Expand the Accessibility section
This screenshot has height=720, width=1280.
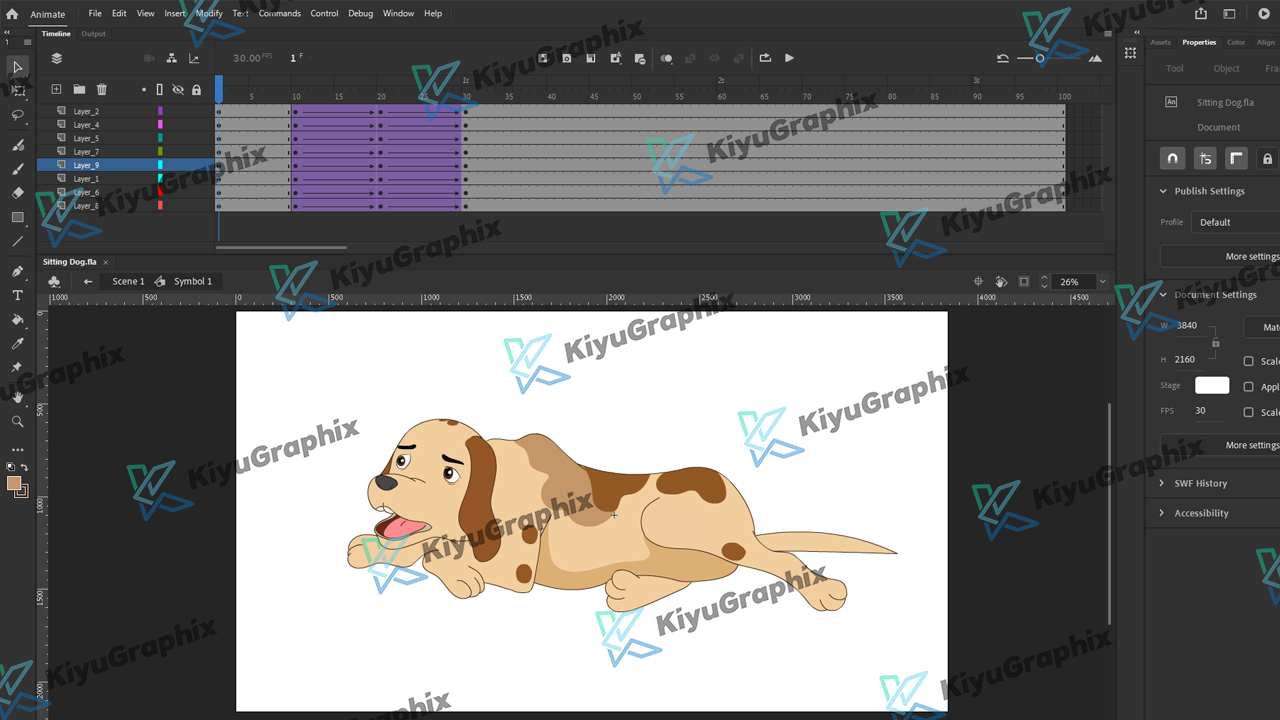(x=1162, y=513)
